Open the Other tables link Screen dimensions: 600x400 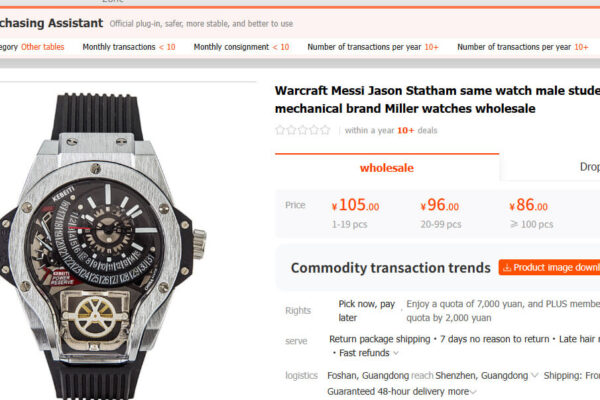pyautogui.click(x=43, y=47)
